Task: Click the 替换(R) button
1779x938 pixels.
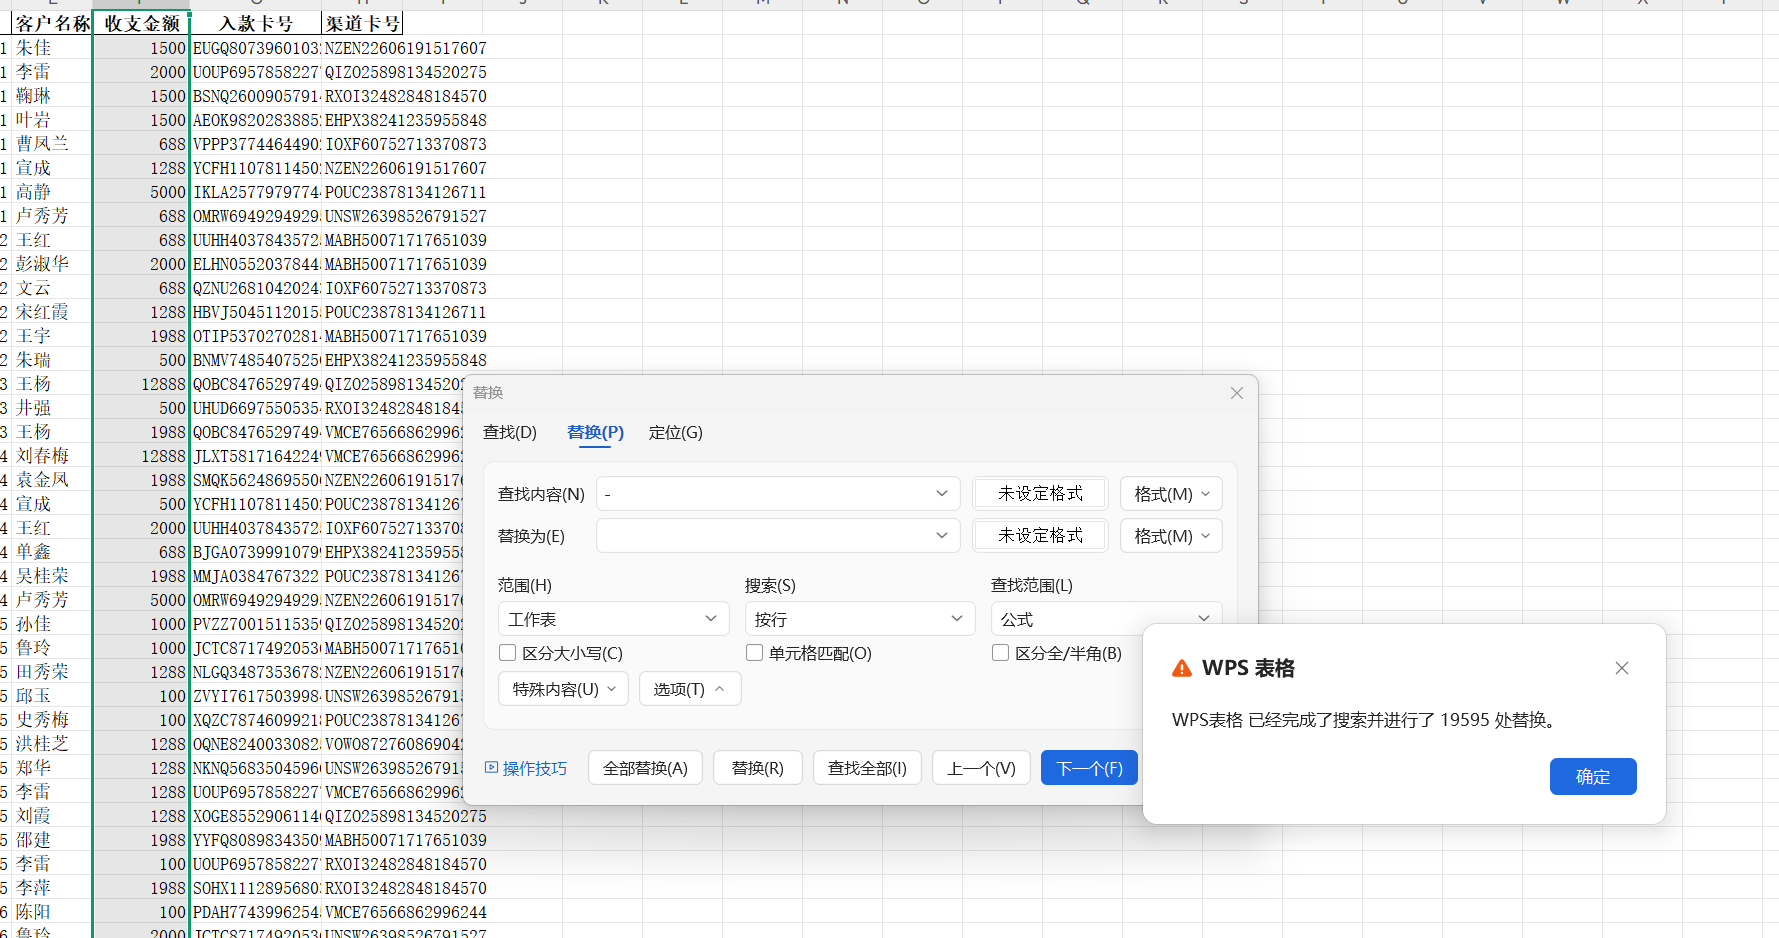Action: pos(758,768)
